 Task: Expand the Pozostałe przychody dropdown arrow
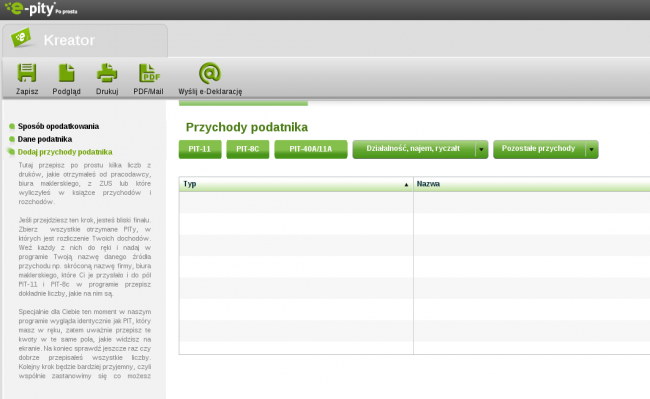592,150
